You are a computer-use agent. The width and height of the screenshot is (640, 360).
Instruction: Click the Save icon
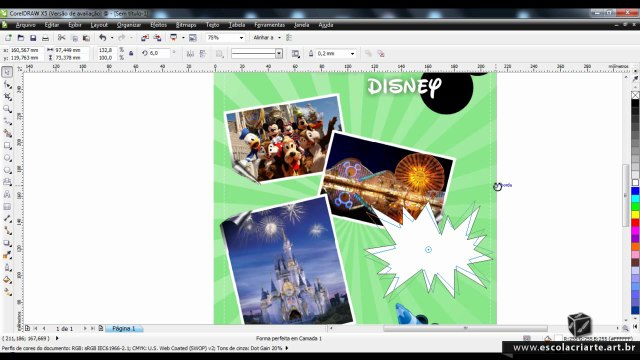click(x=33, y=38)
